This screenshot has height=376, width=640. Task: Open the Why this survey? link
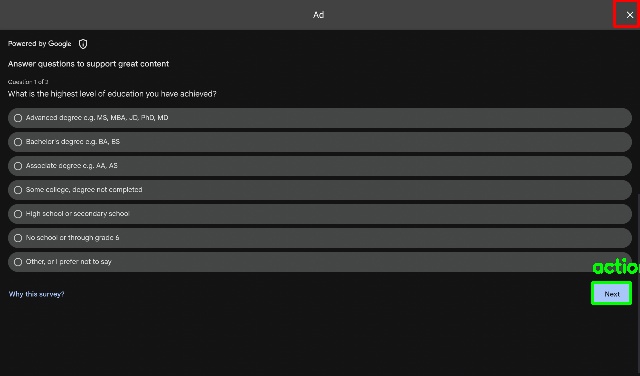[36, 294]
